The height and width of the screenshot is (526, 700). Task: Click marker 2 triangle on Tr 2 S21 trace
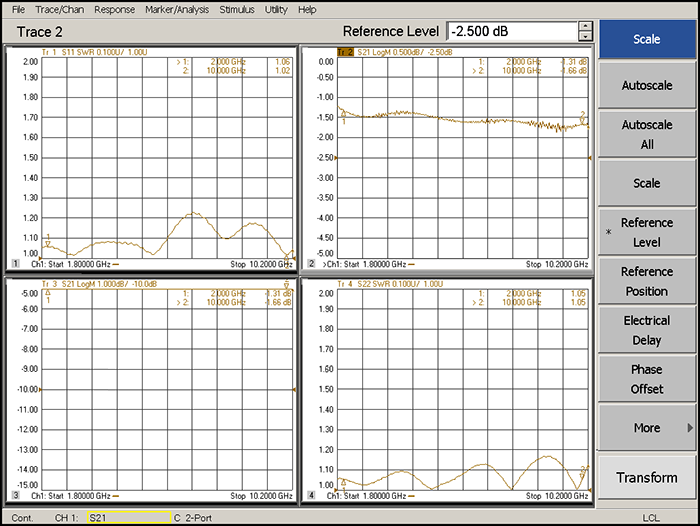[x=582, y=119]
